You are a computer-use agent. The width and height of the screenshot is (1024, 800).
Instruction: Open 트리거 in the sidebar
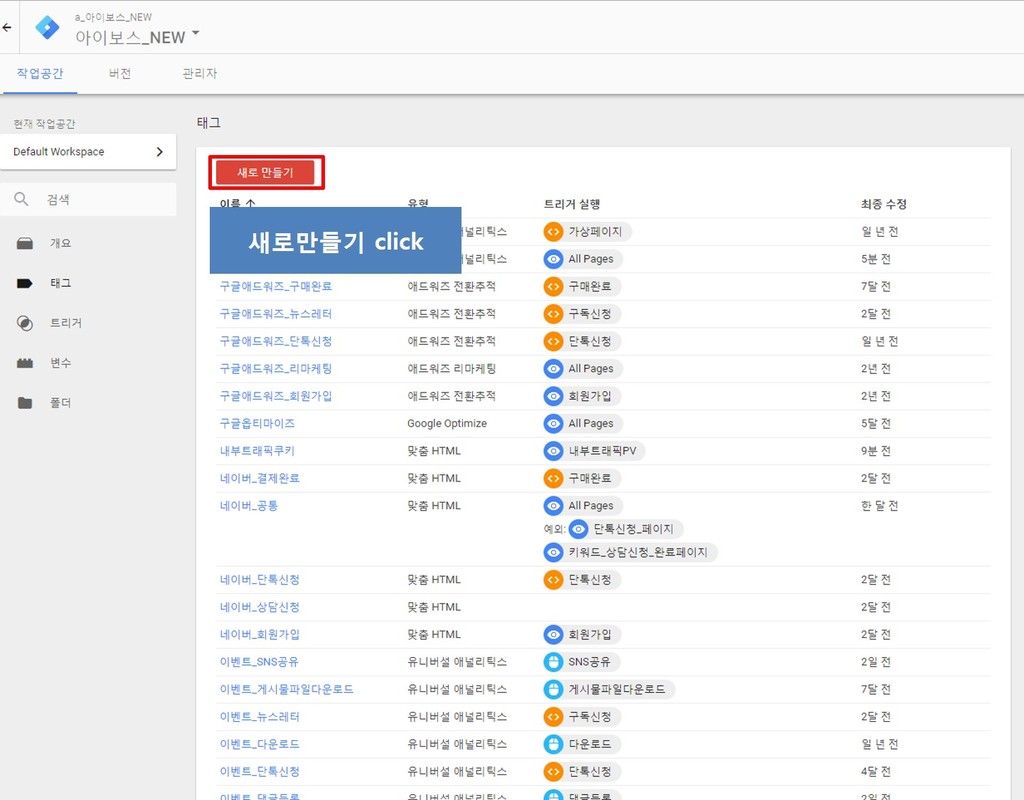coord(65,323)
